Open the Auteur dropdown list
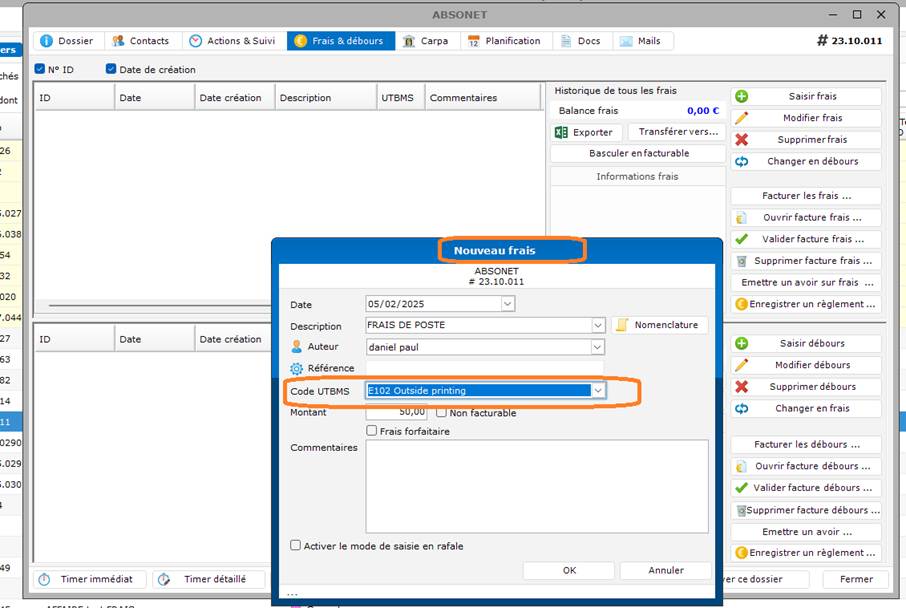The width and height of the screenshot is (906, 608). tap(598, 347)
